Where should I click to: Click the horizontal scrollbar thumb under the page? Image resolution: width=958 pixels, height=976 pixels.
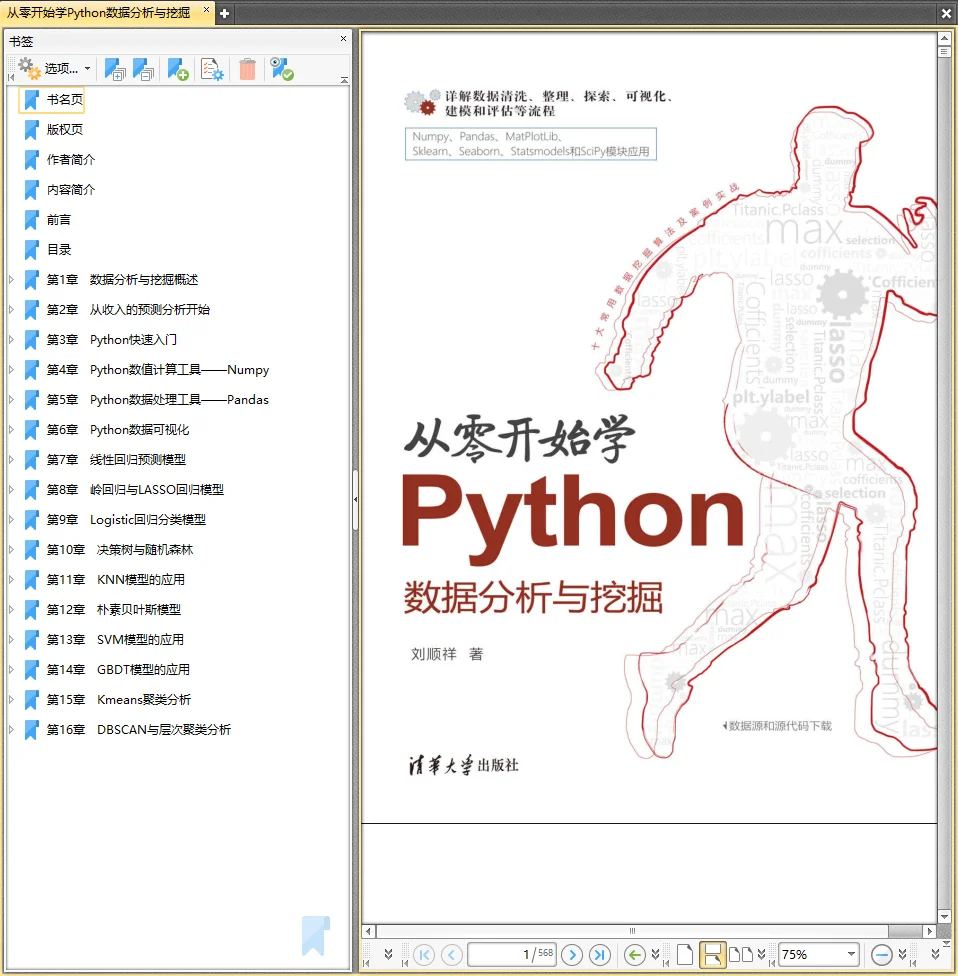click(x=632, y=931)
